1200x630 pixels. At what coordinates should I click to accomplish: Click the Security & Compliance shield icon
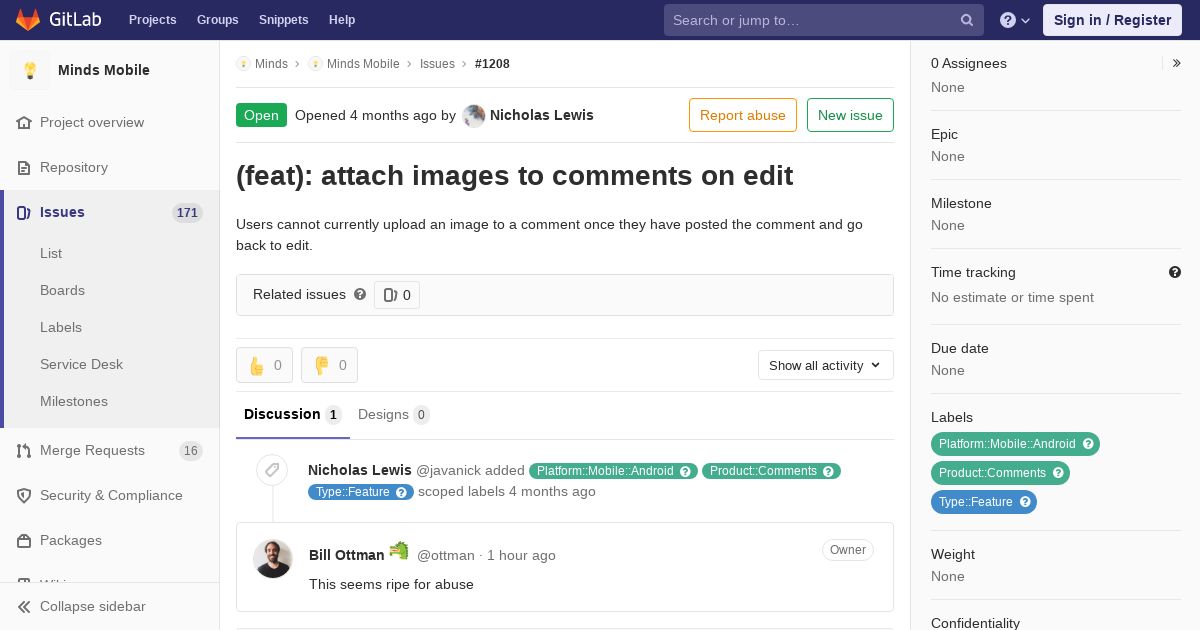click(24, 495)
